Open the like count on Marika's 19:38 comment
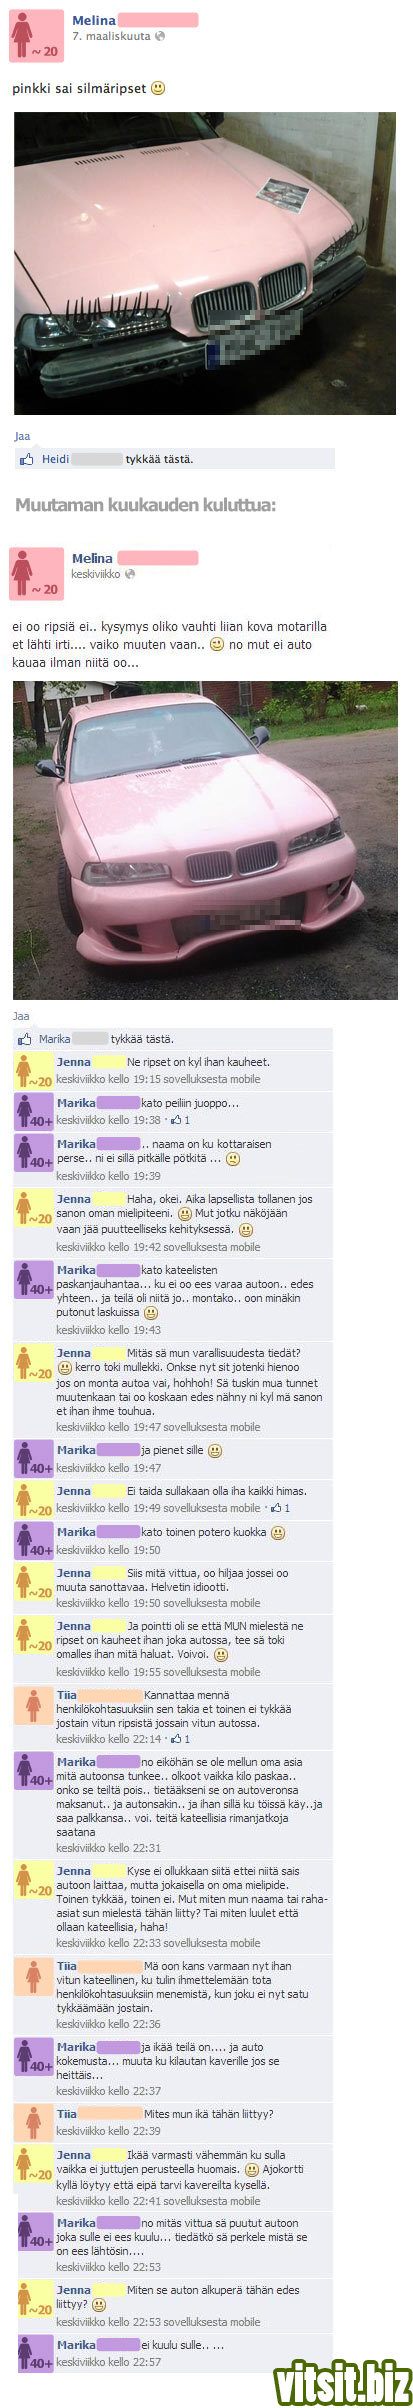 tap(181, 1120)
